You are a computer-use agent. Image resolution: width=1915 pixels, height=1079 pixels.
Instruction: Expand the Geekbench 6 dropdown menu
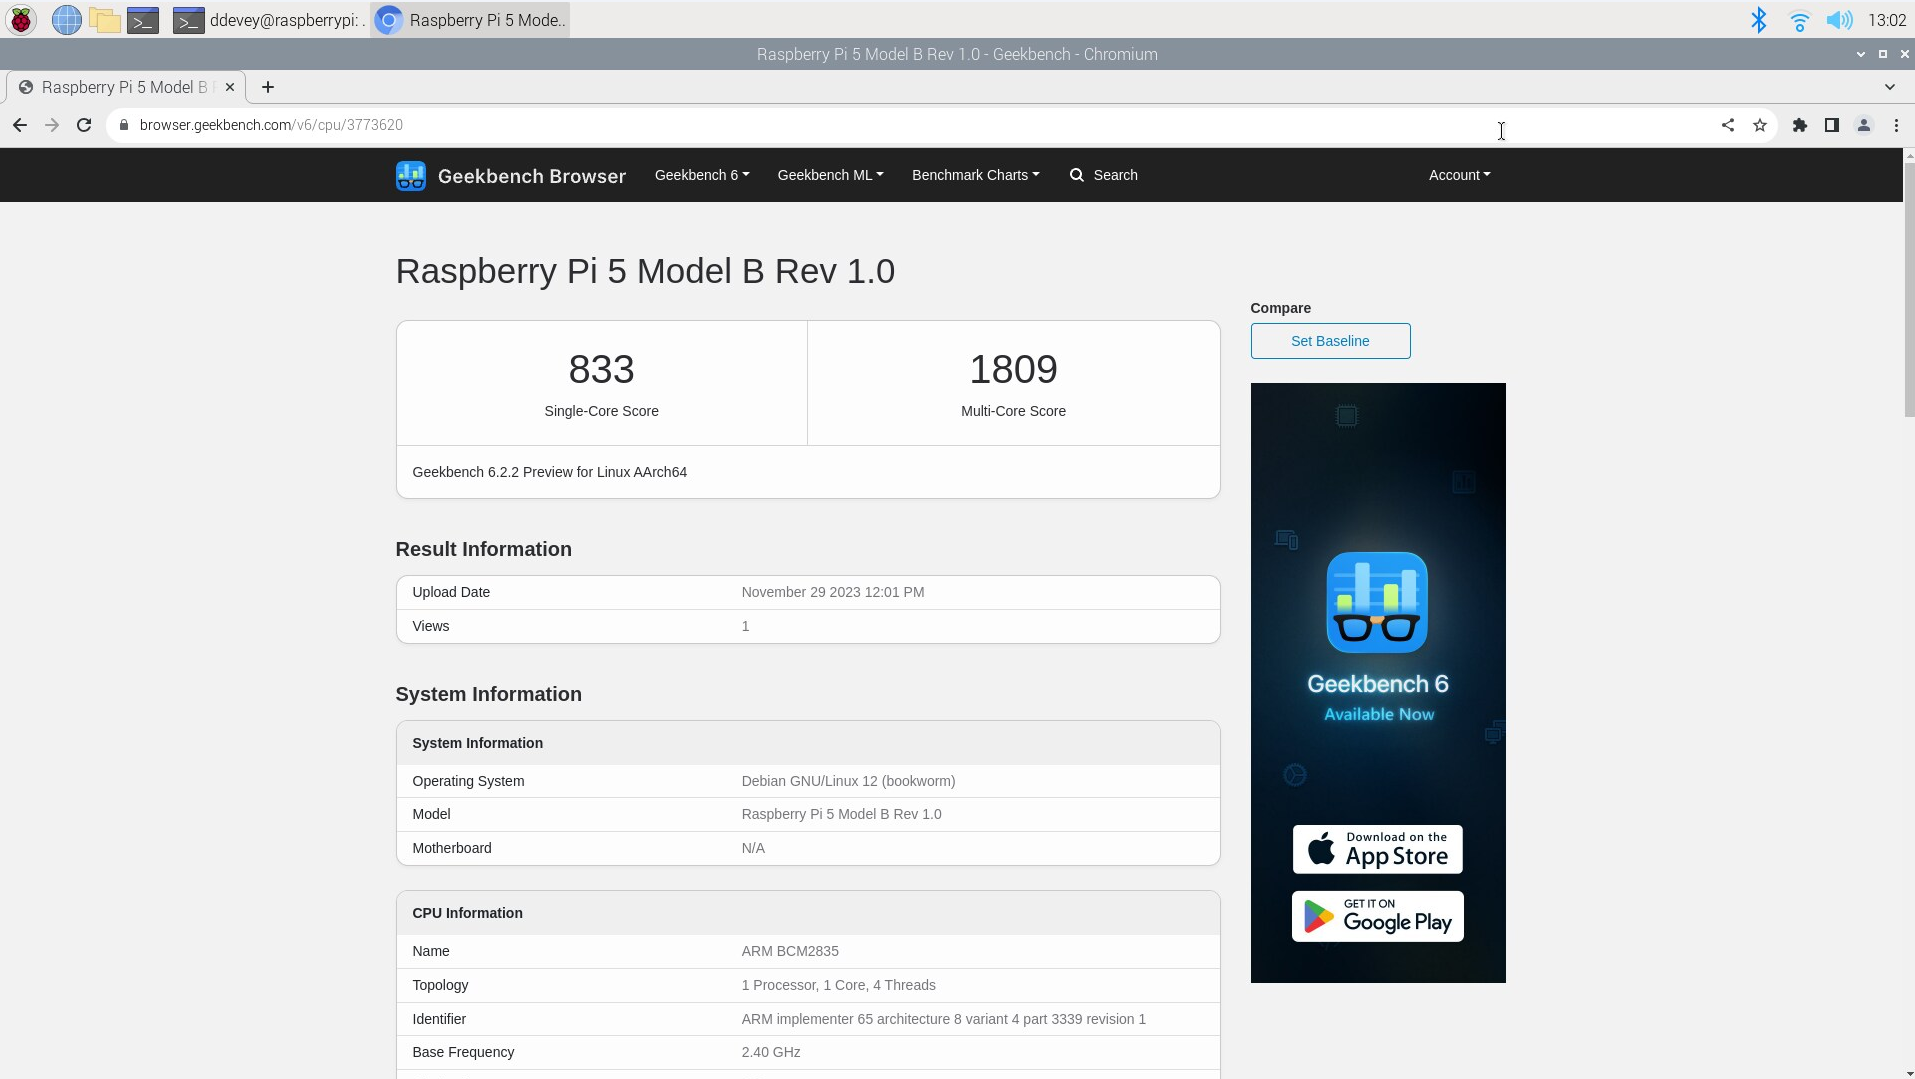[702, 175]
